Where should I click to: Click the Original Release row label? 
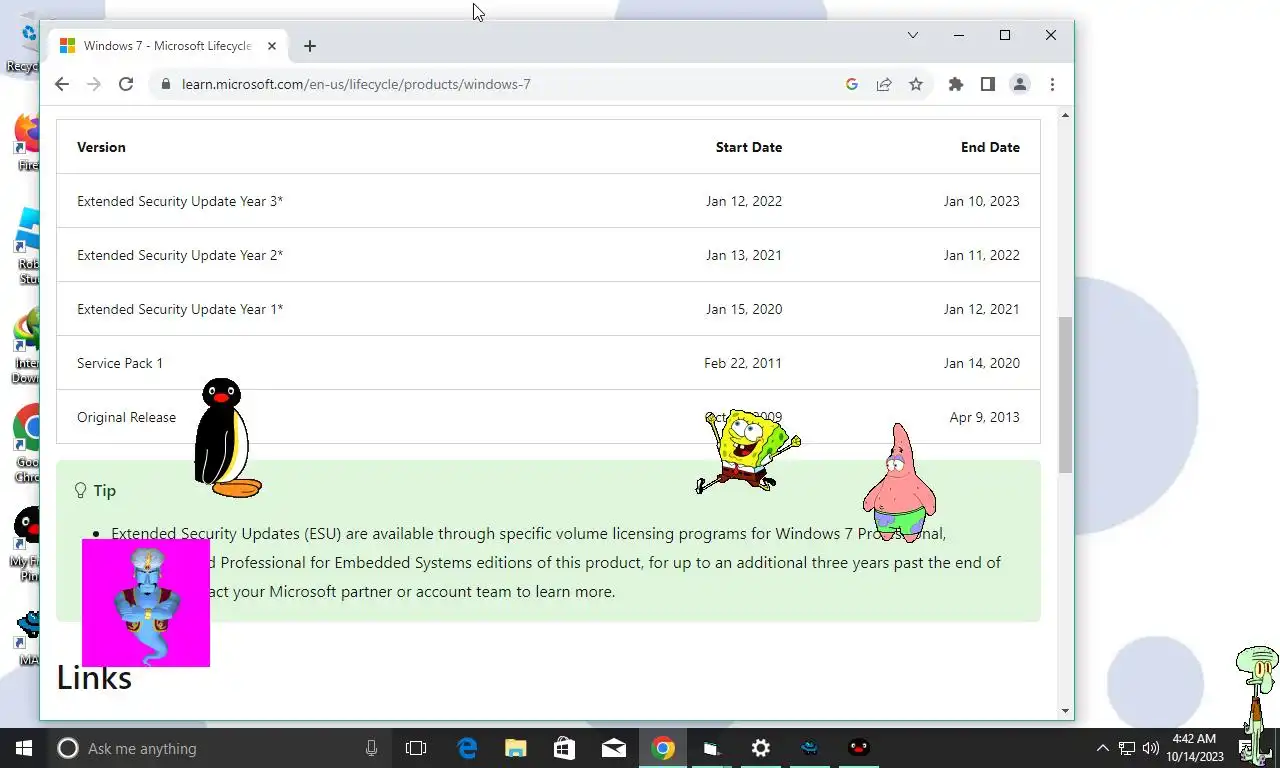pyautogui.click(x=126, y=417)
